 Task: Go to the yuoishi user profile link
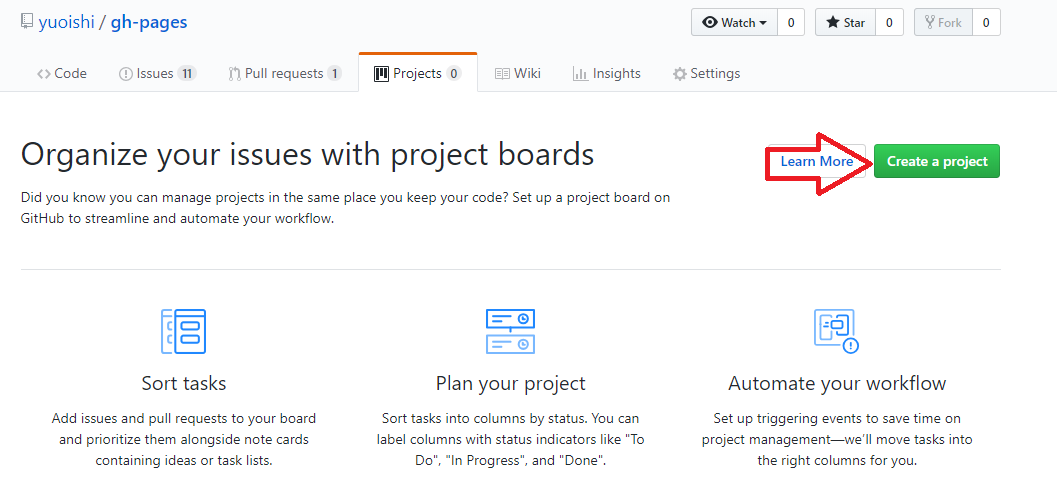67,22
